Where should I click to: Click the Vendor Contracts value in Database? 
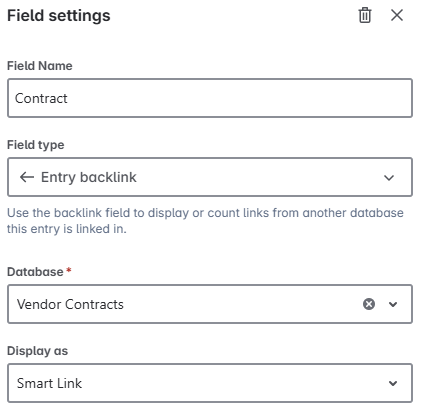(70, 304)
